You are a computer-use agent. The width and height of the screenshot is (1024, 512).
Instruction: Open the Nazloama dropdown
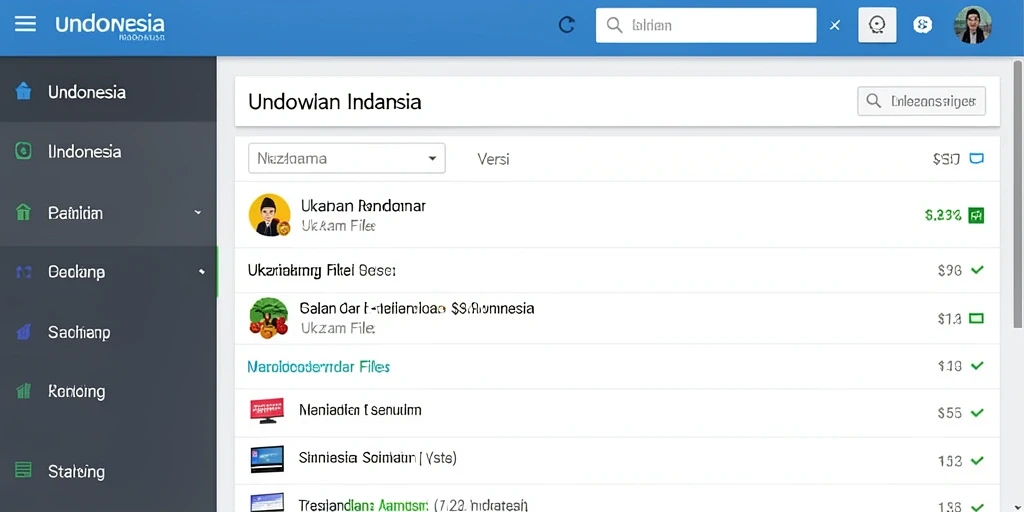347,158
